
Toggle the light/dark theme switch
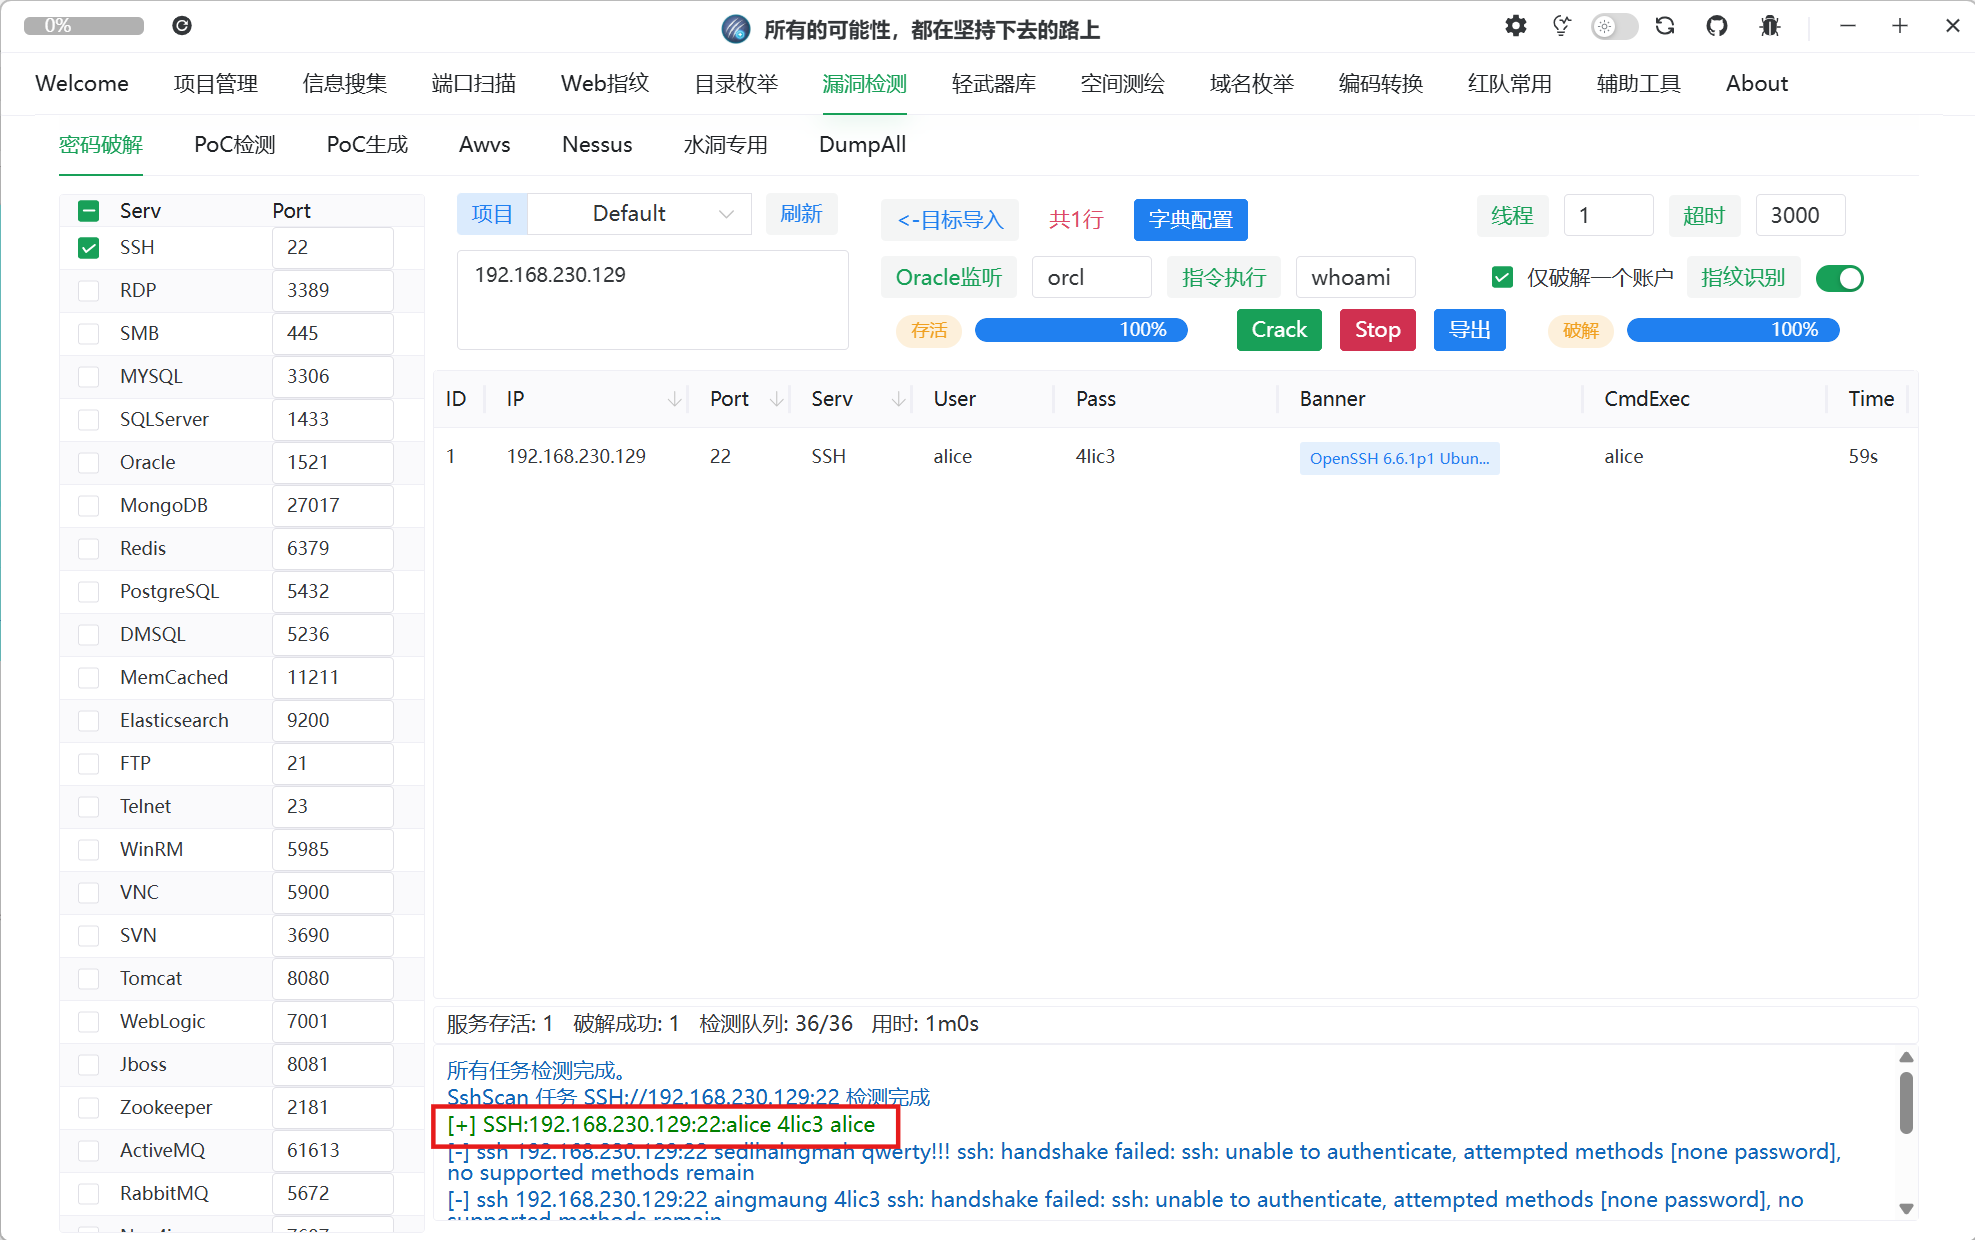click(x=1613, y=26)
